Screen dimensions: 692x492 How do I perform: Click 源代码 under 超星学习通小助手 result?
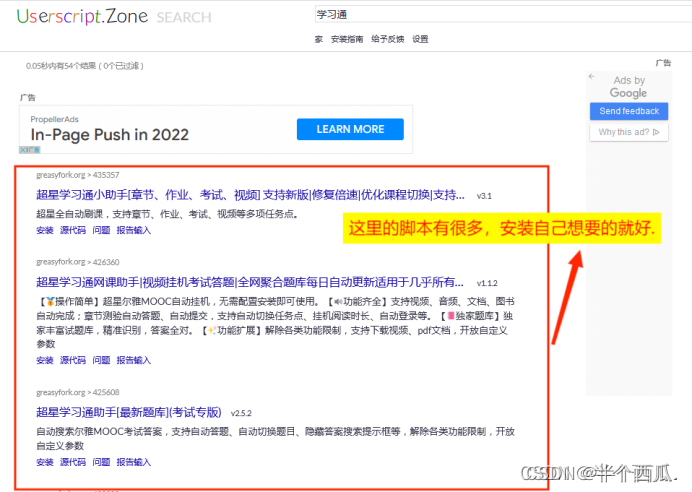tap(73, 230)
